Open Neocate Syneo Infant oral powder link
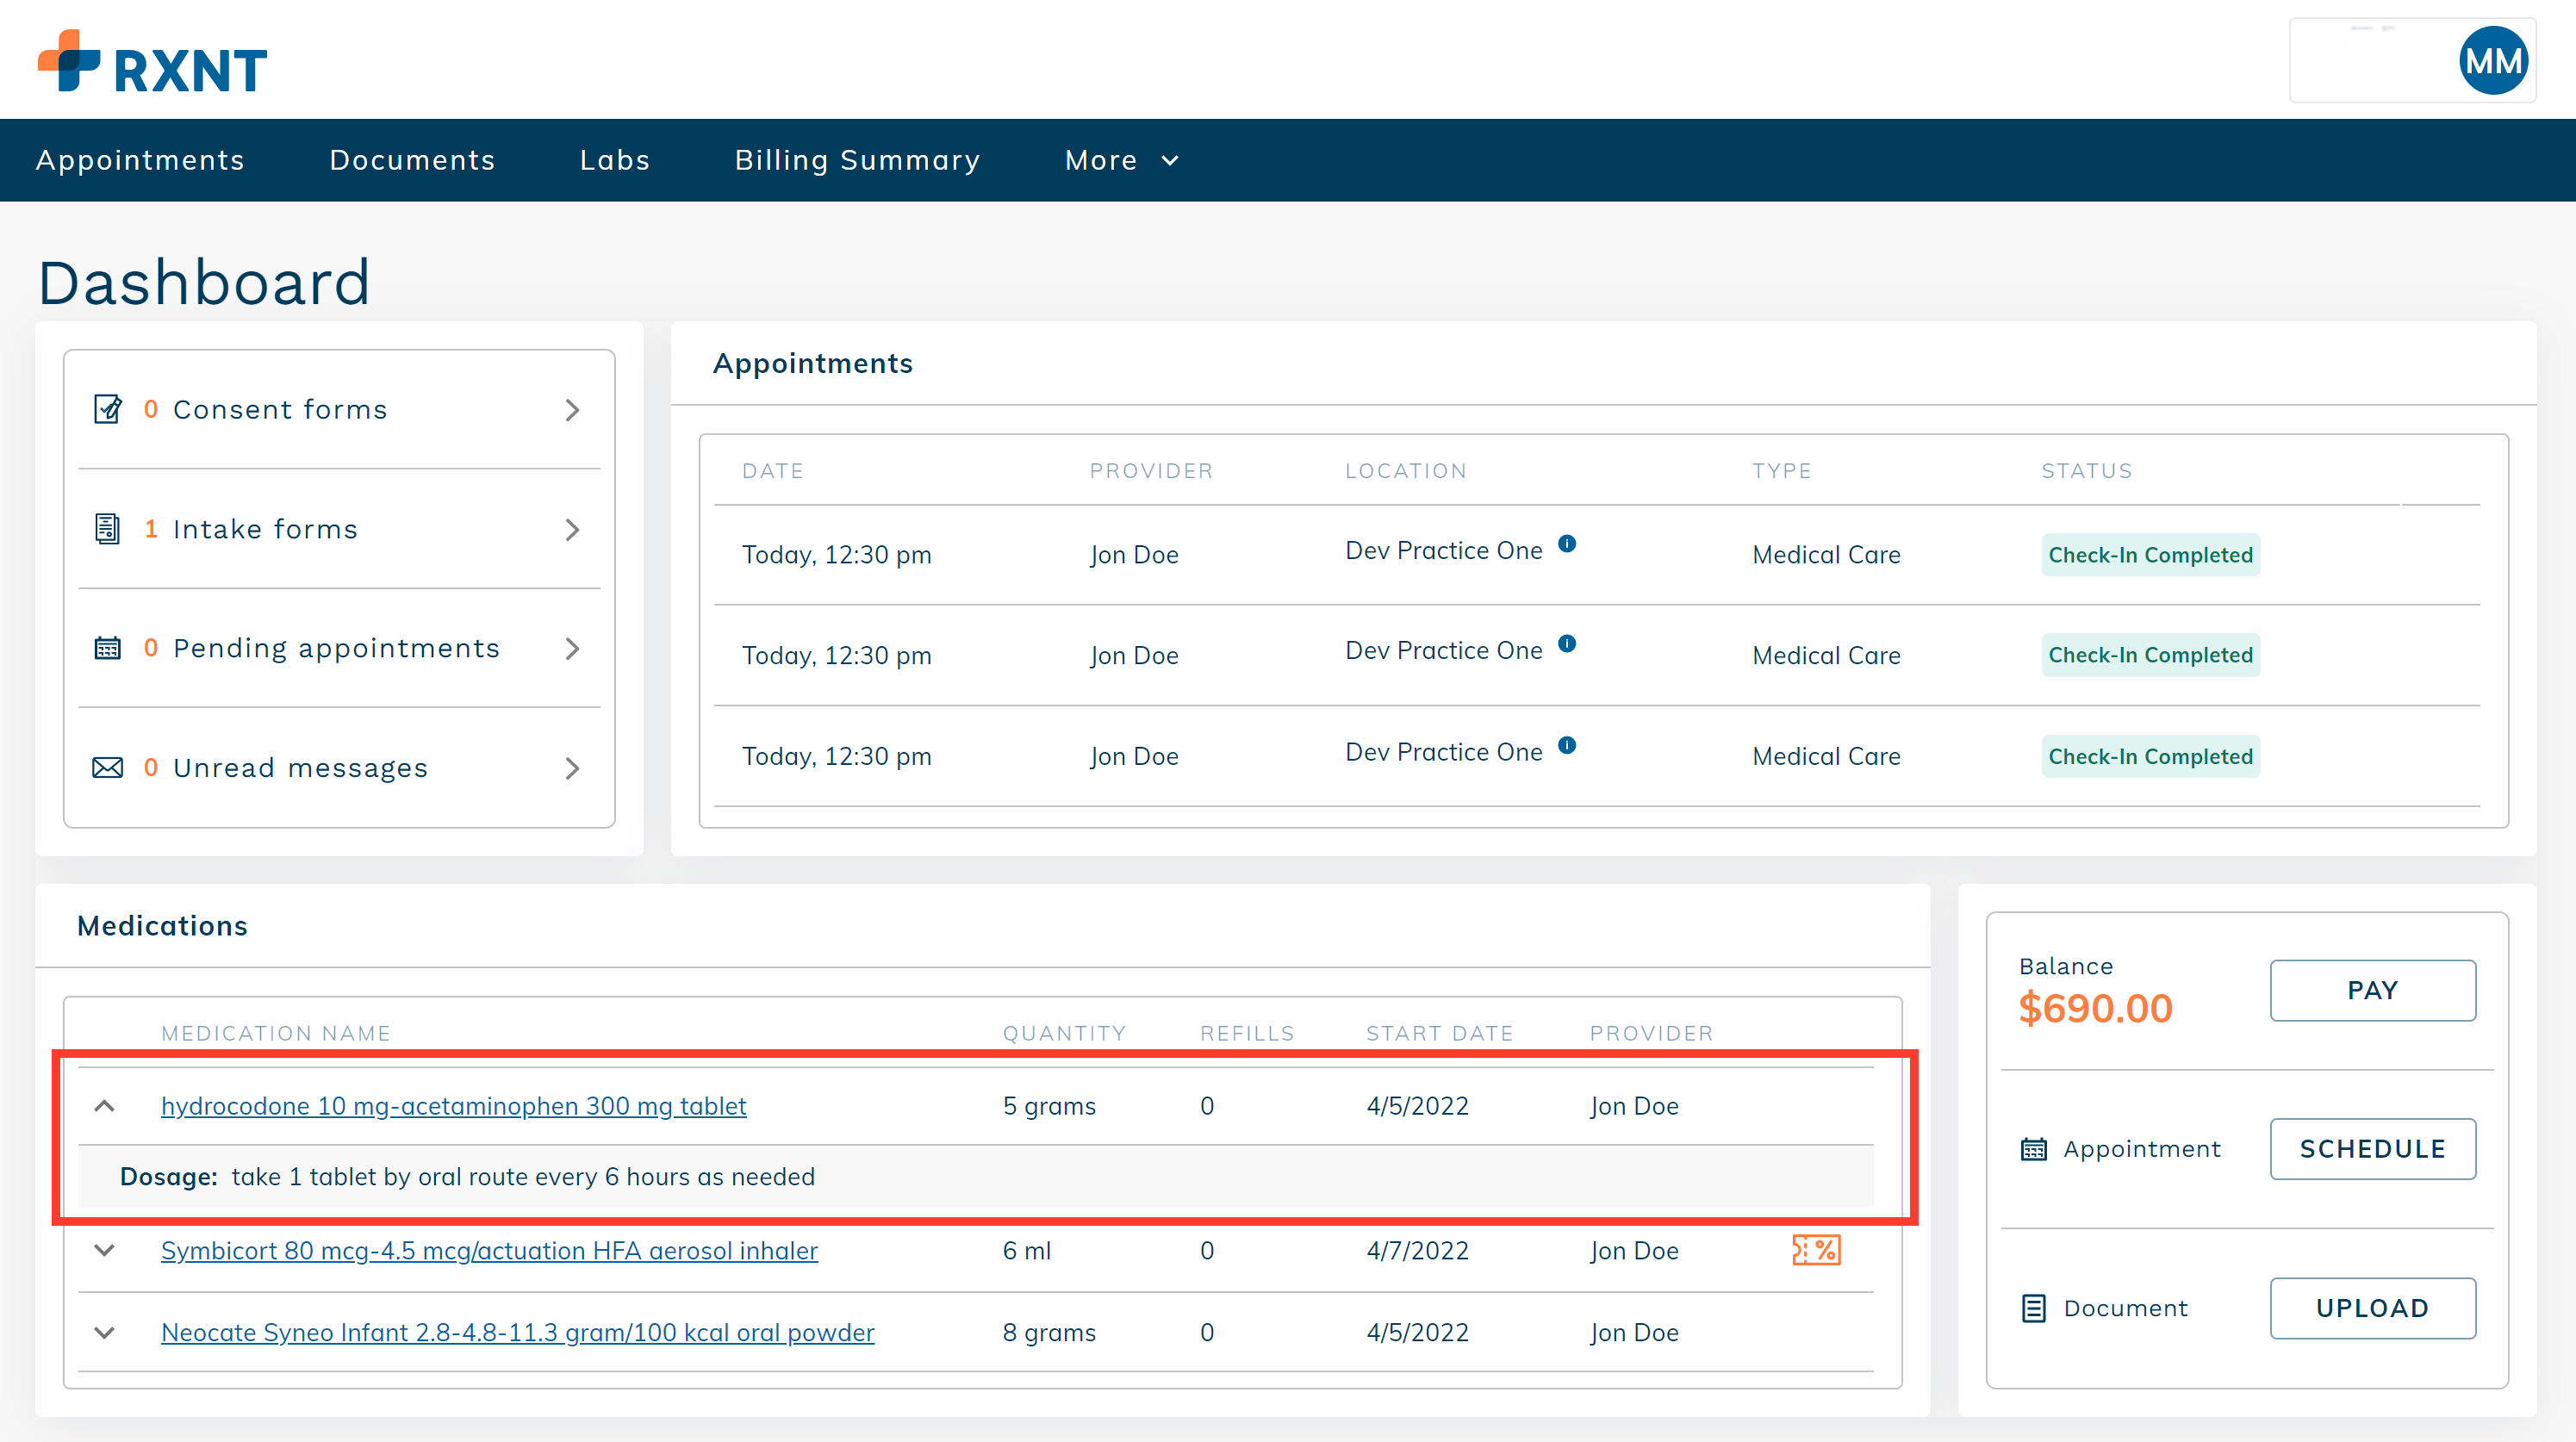The width and height of the screenshot is (2576, 1442). tap(517, 1333)
